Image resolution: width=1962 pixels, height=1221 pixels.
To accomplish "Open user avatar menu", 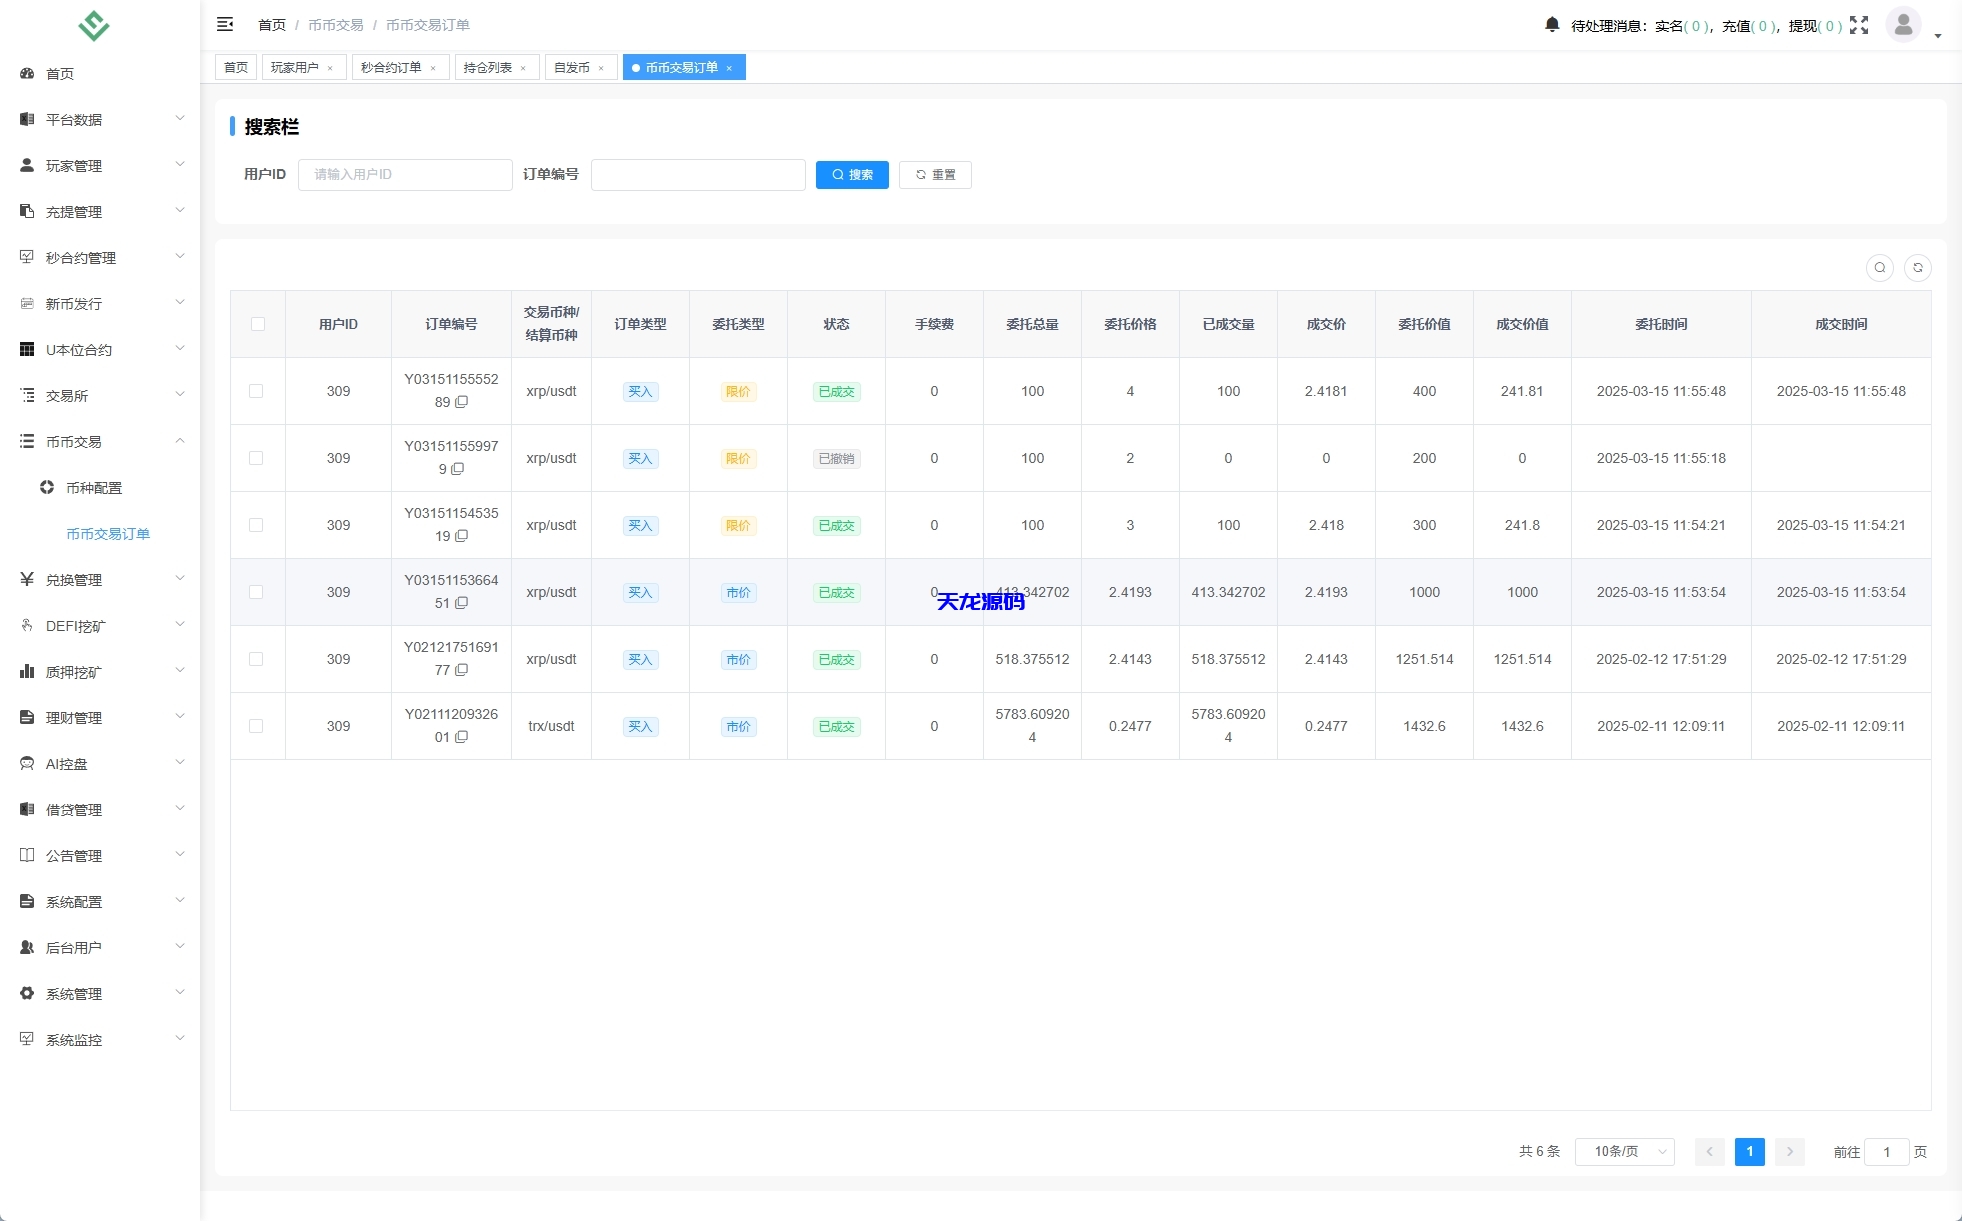I will 1903,25.
